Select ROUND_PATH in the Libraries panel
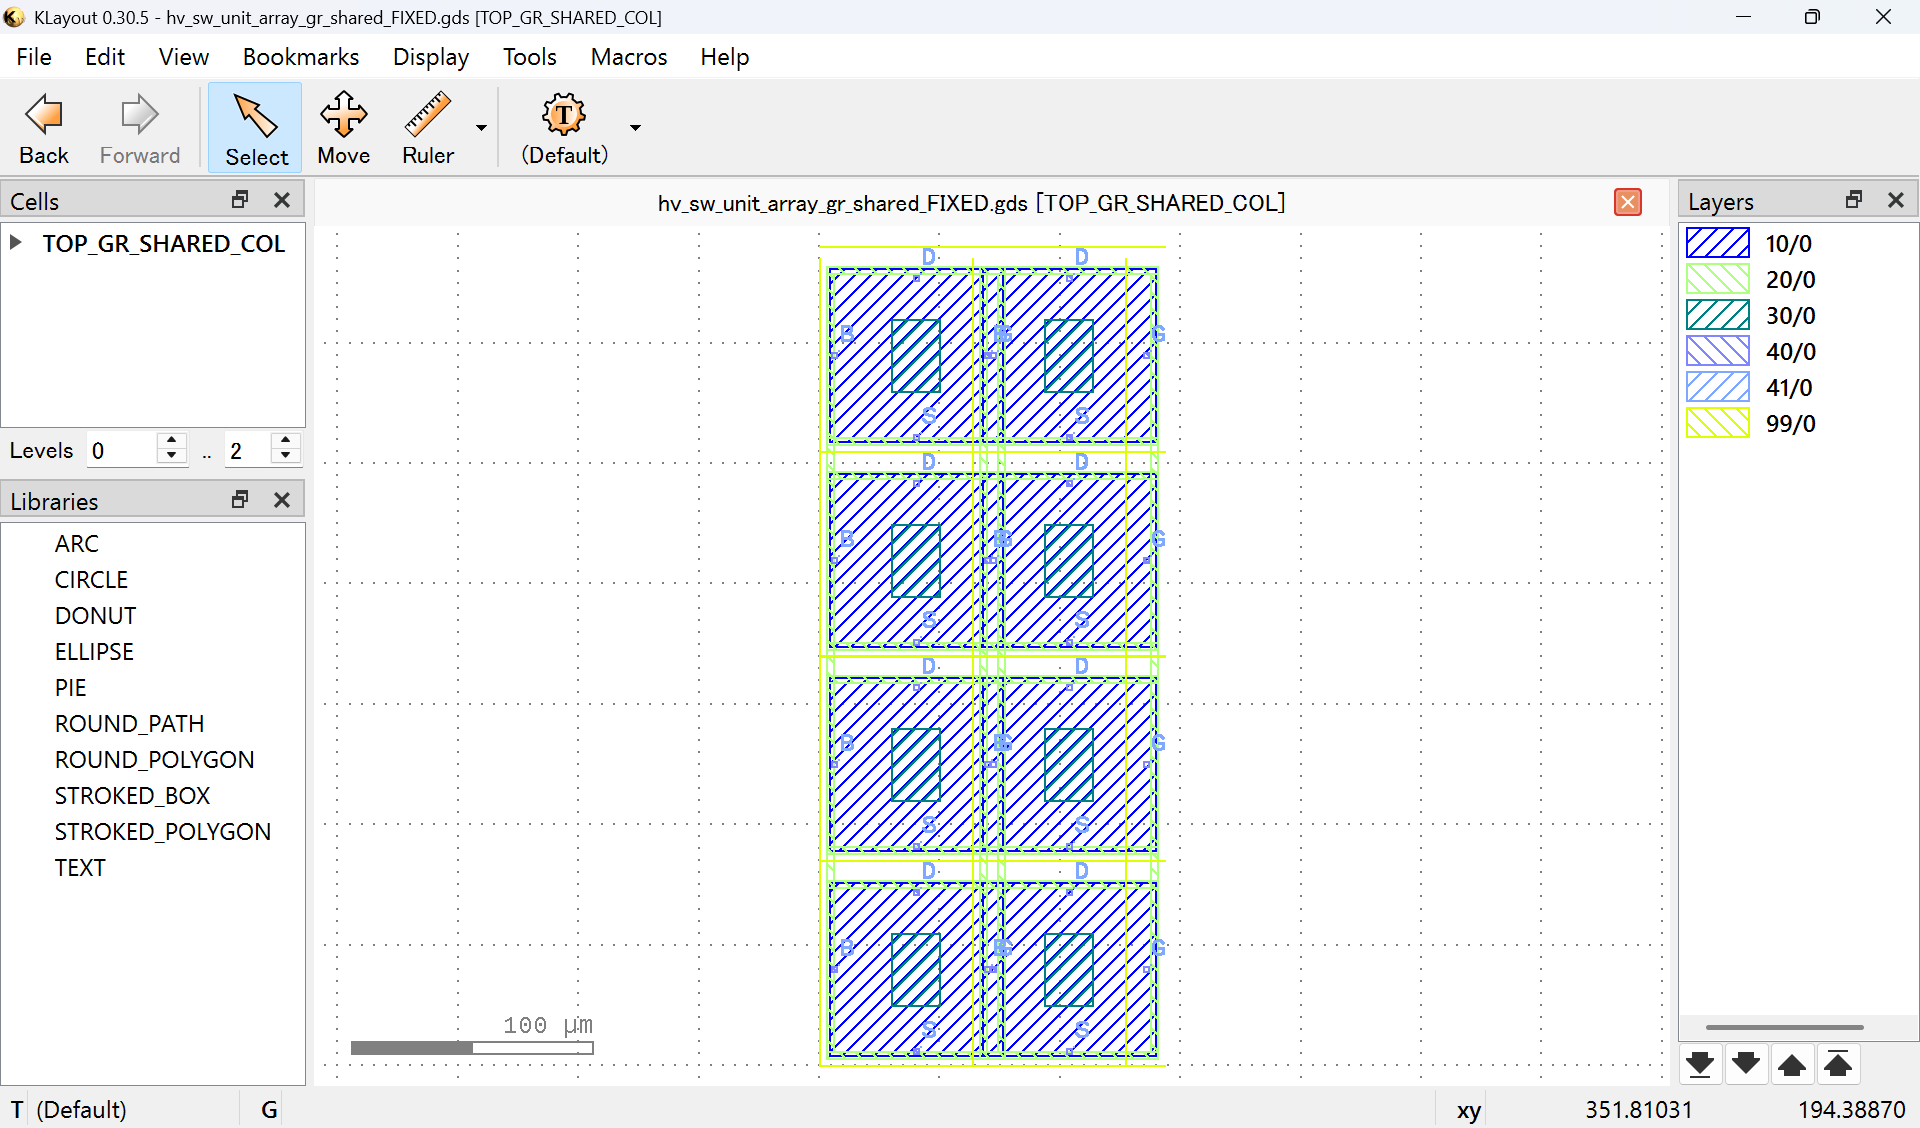 click(x=129, y=723)
